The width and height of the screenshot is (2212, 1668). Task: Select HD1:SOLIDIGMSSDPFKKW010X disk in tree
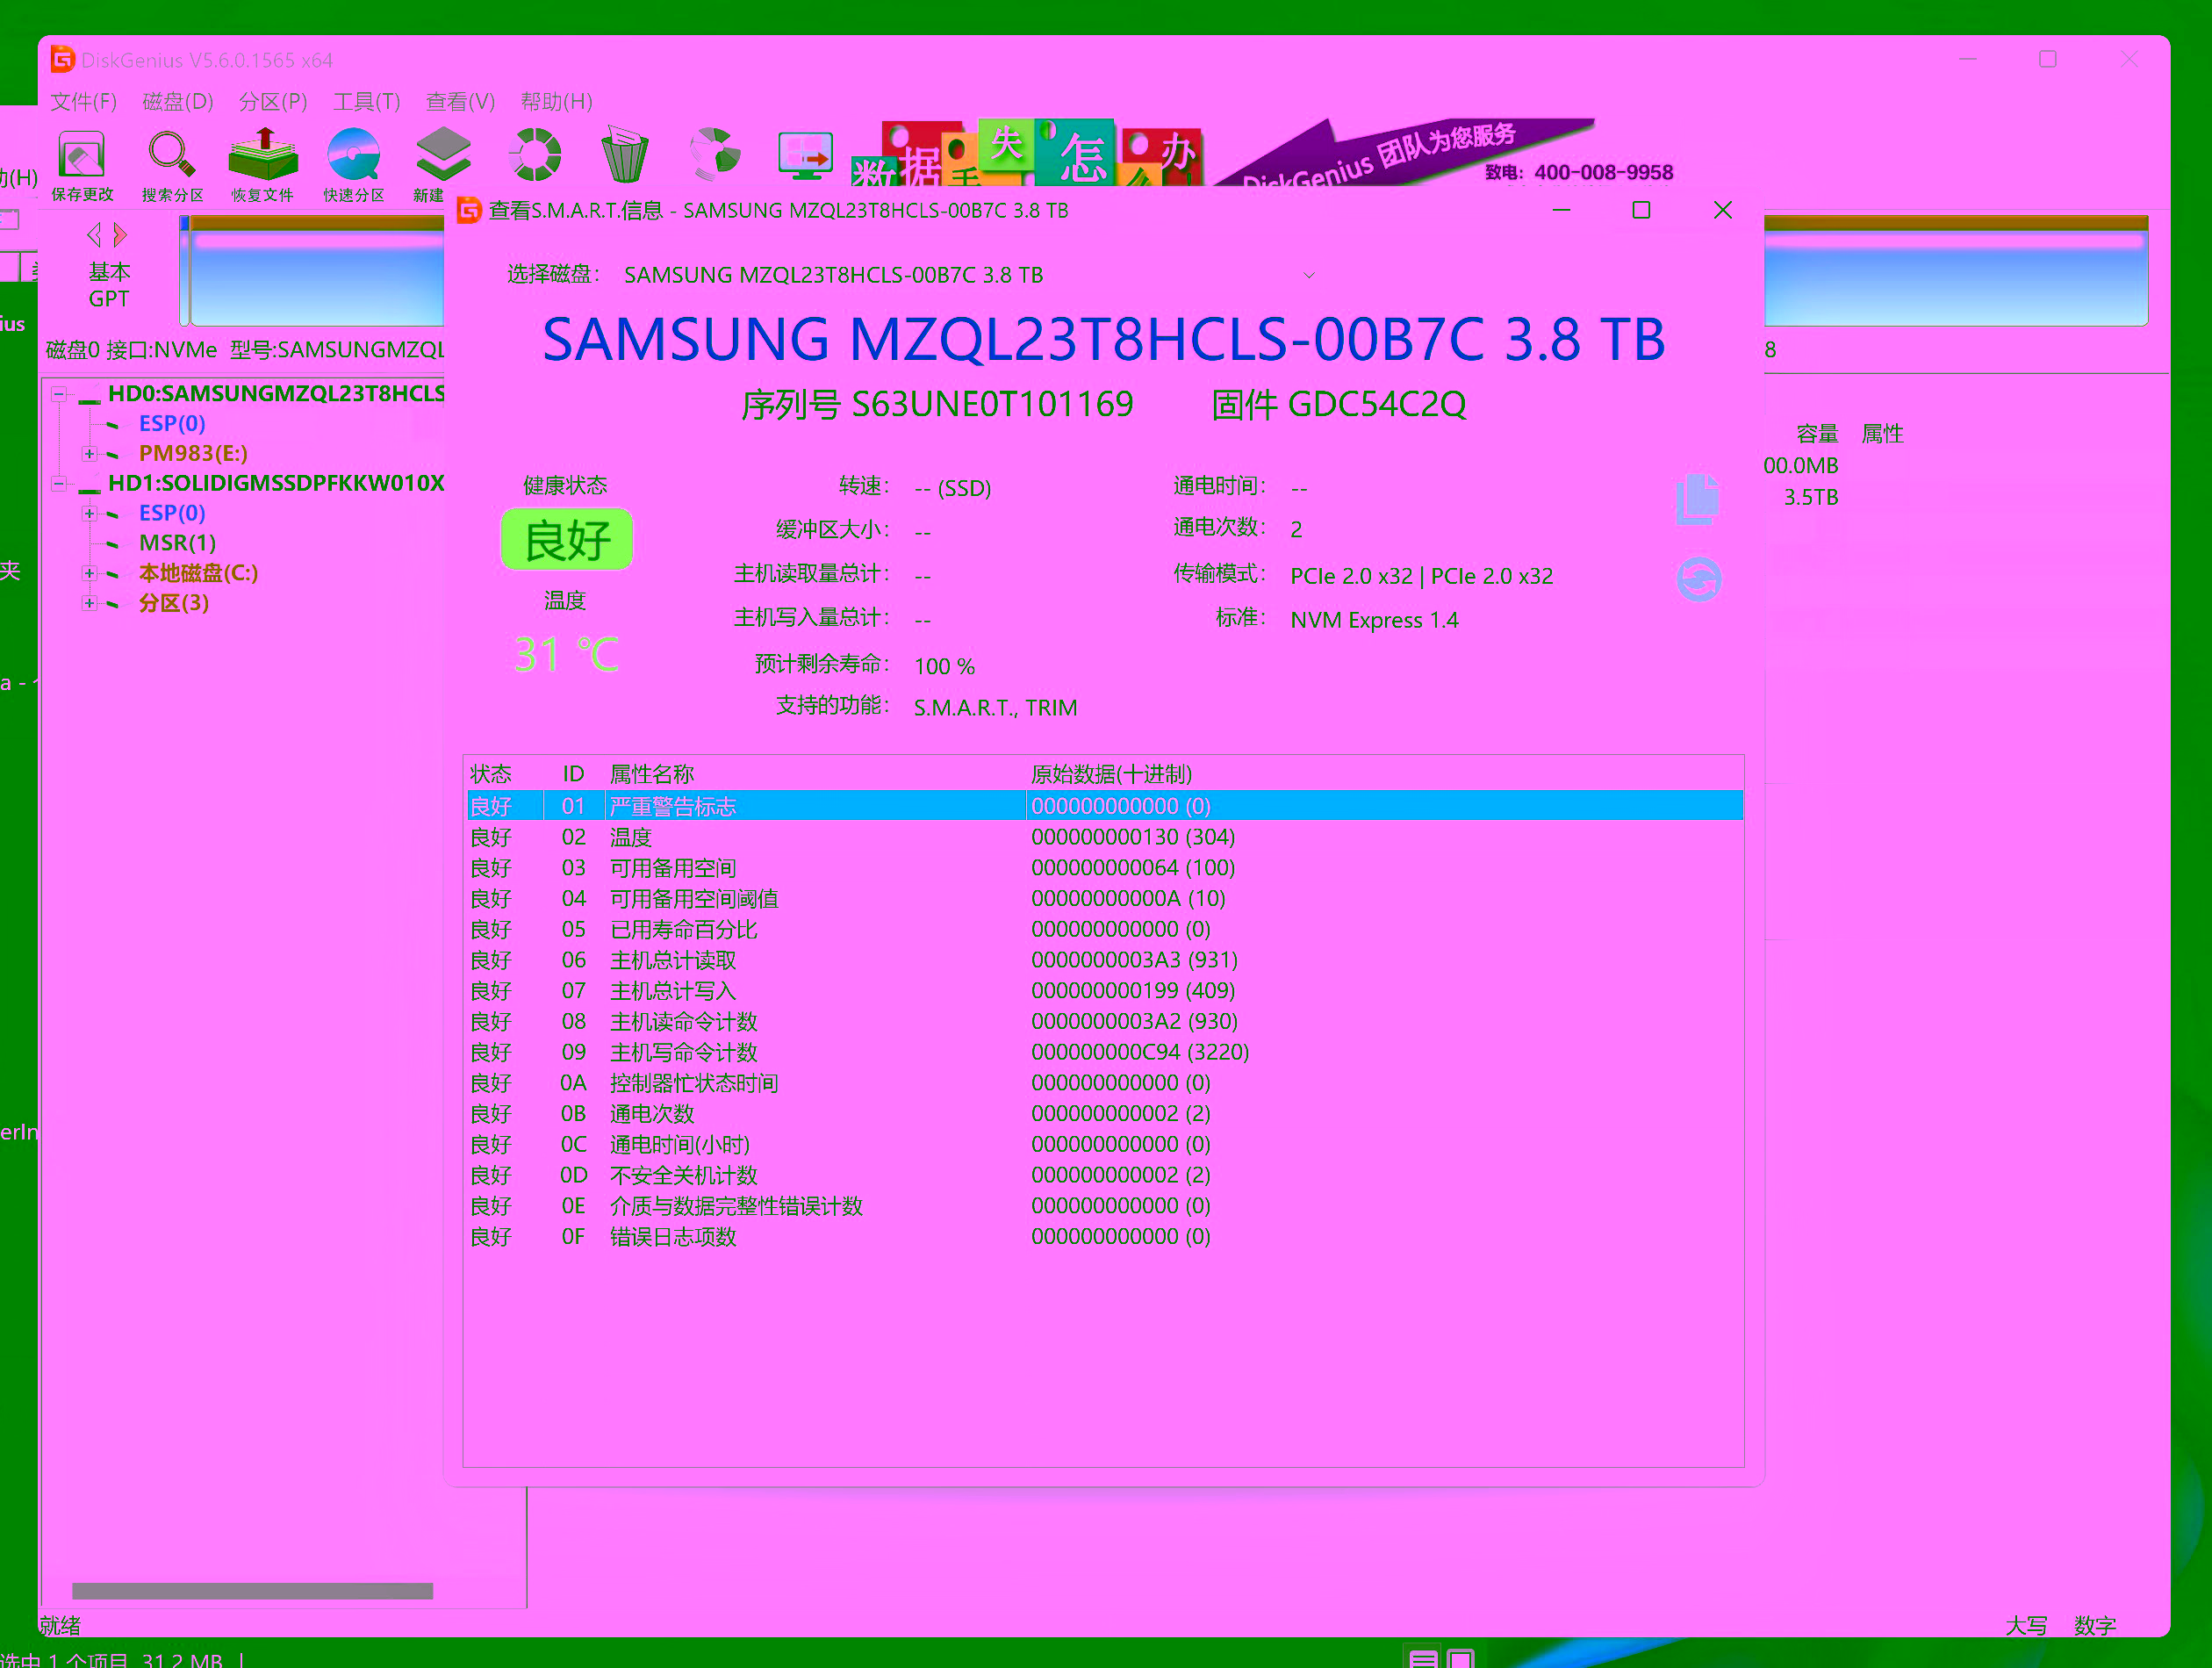pos(276,483)
